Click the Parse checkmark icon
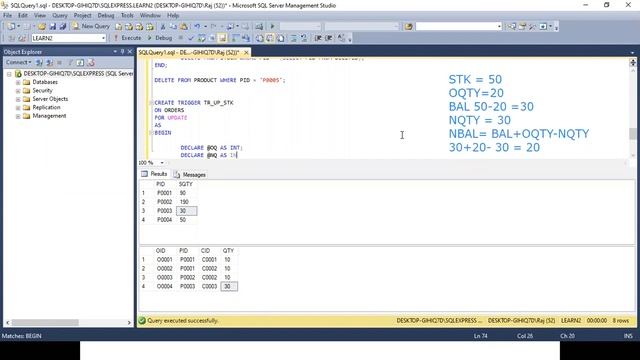 191,38
